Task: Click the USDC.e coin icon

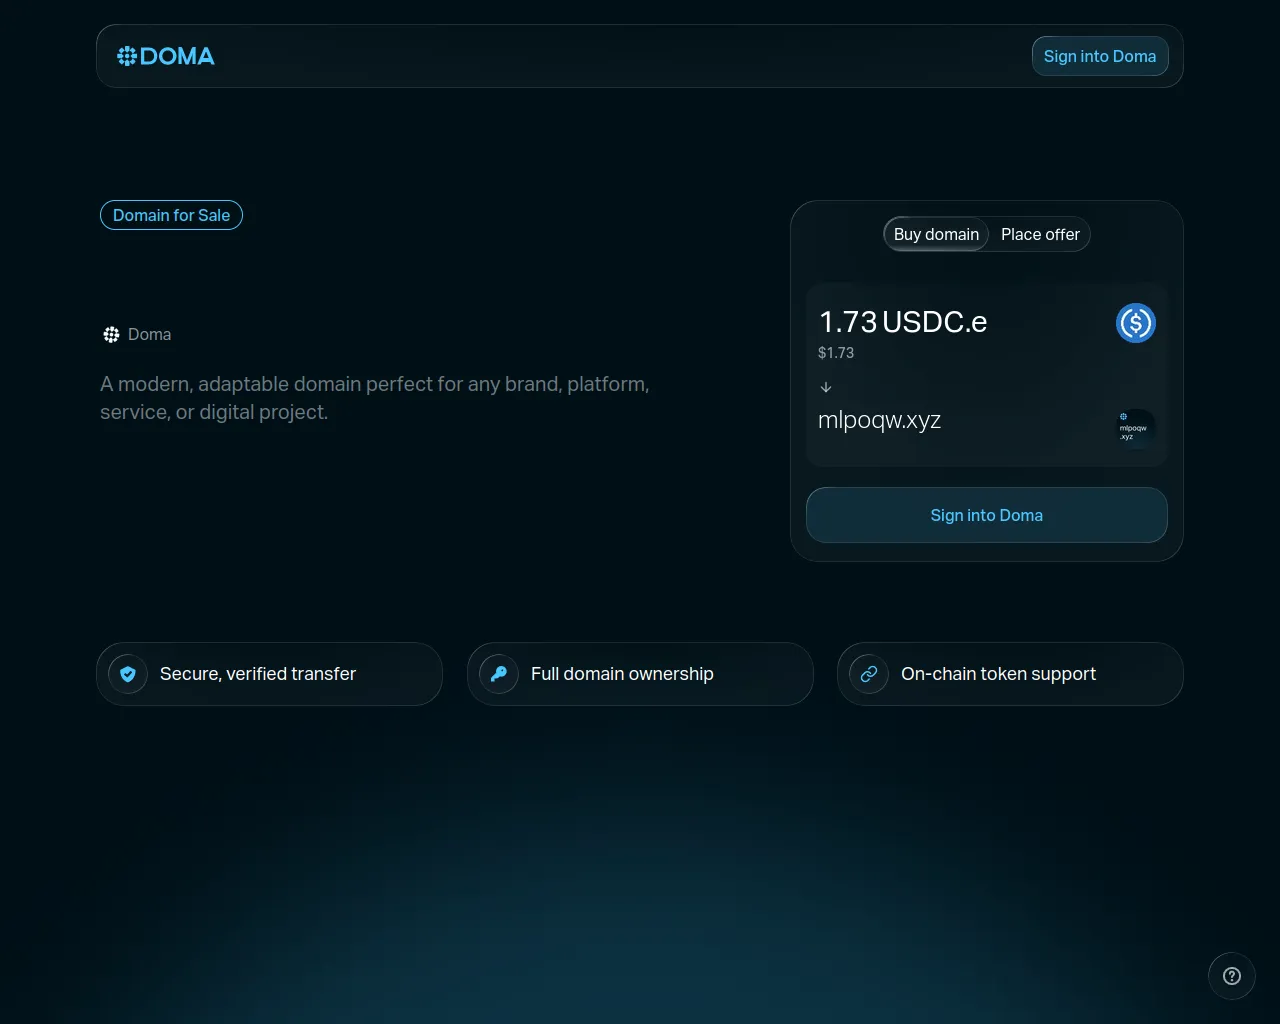Action: (1136, 323)
